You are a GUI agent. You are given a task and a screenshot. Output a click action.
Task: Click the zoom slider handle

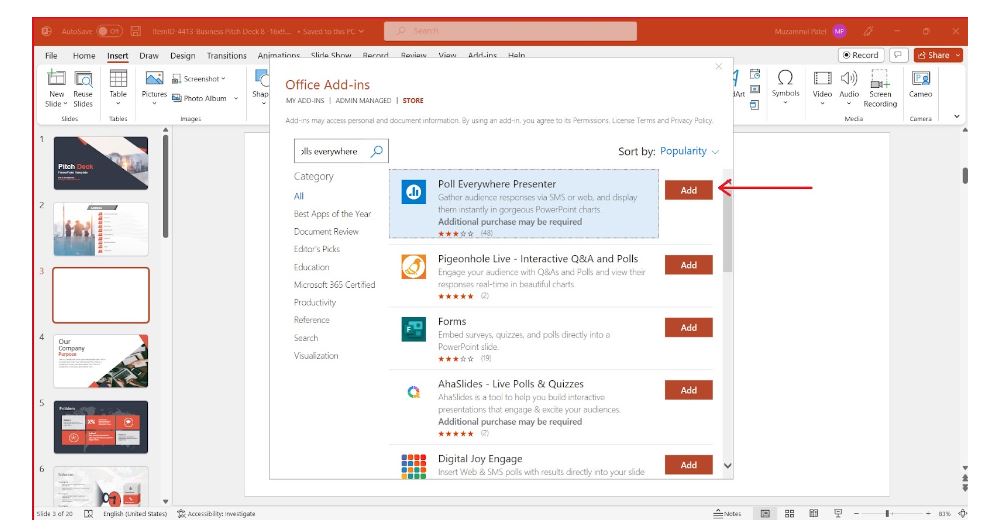(x=888, y=514)
